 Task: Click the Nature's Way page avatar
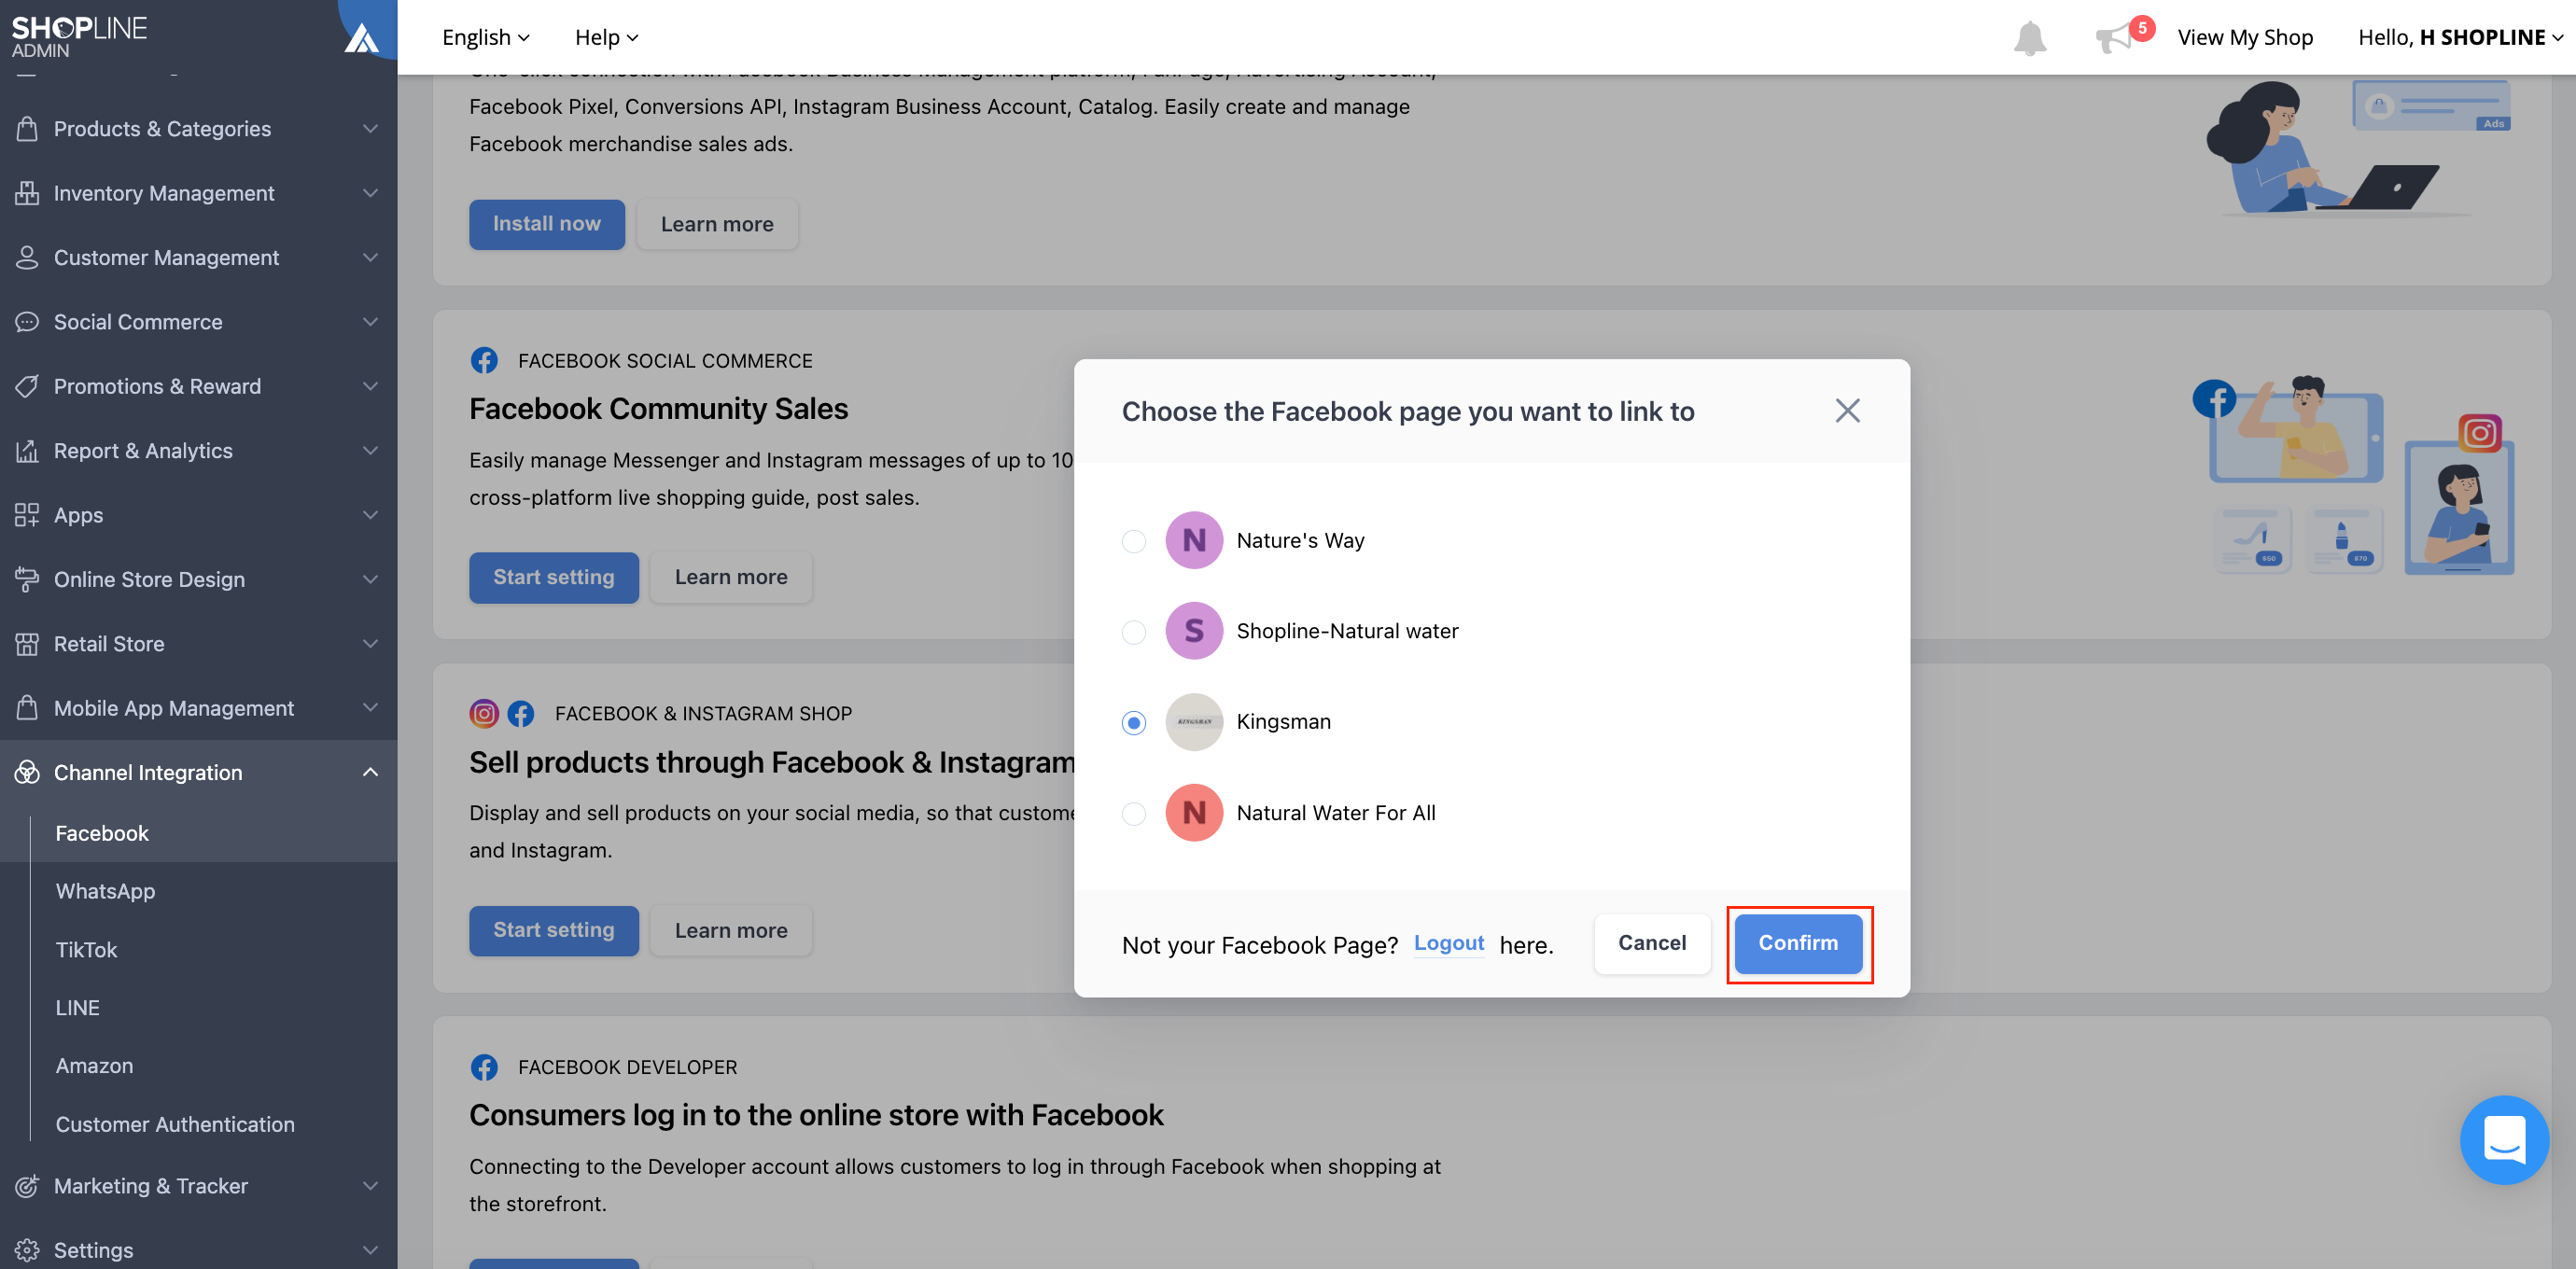point(1194,540)
